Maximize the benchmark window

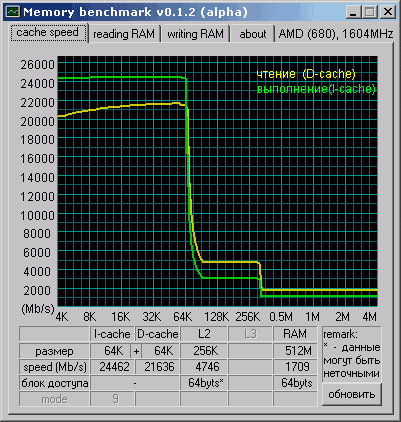[x=369, y=12]
